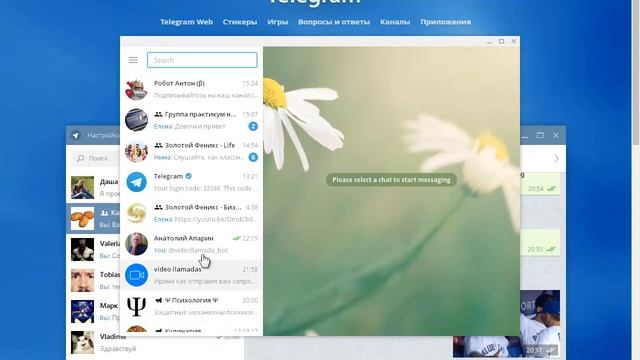640x360 pixels.
Task: Click 'Please select a chat to start messaging' label
Action: pos(391,180)
